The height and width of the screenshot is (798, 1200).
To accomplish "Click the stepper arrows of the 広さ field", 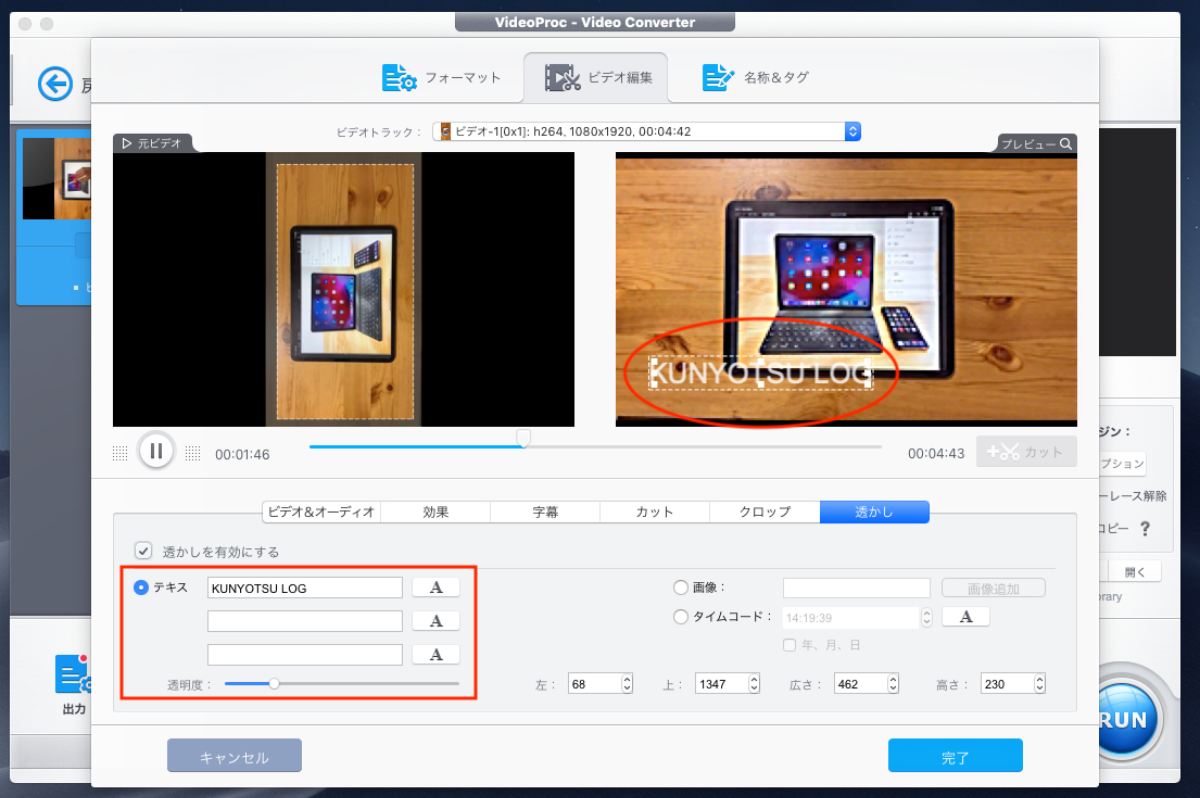I will click(x=893, y=684).
